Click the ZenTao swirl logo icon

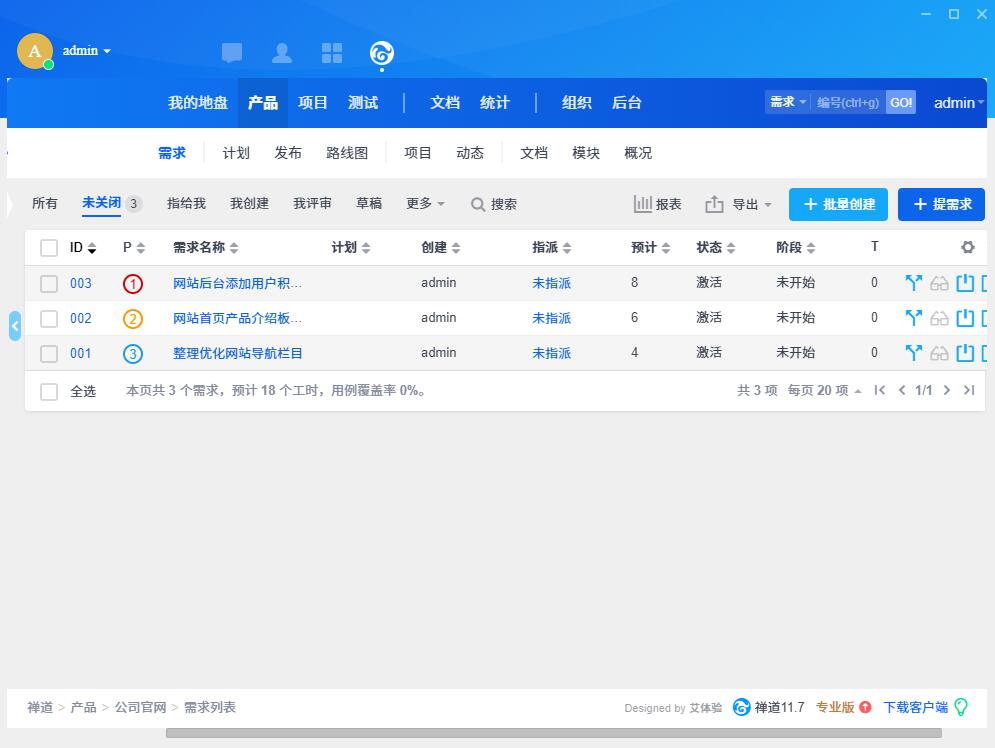point(381,53)
